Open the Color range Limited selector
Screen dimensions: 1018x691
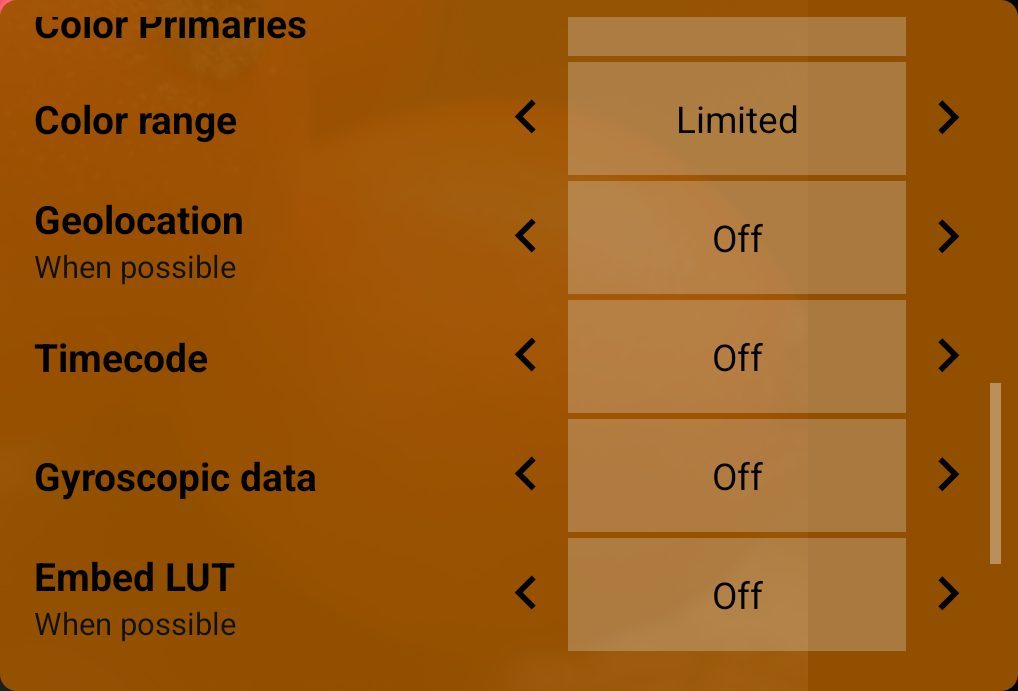coord(737,119)
